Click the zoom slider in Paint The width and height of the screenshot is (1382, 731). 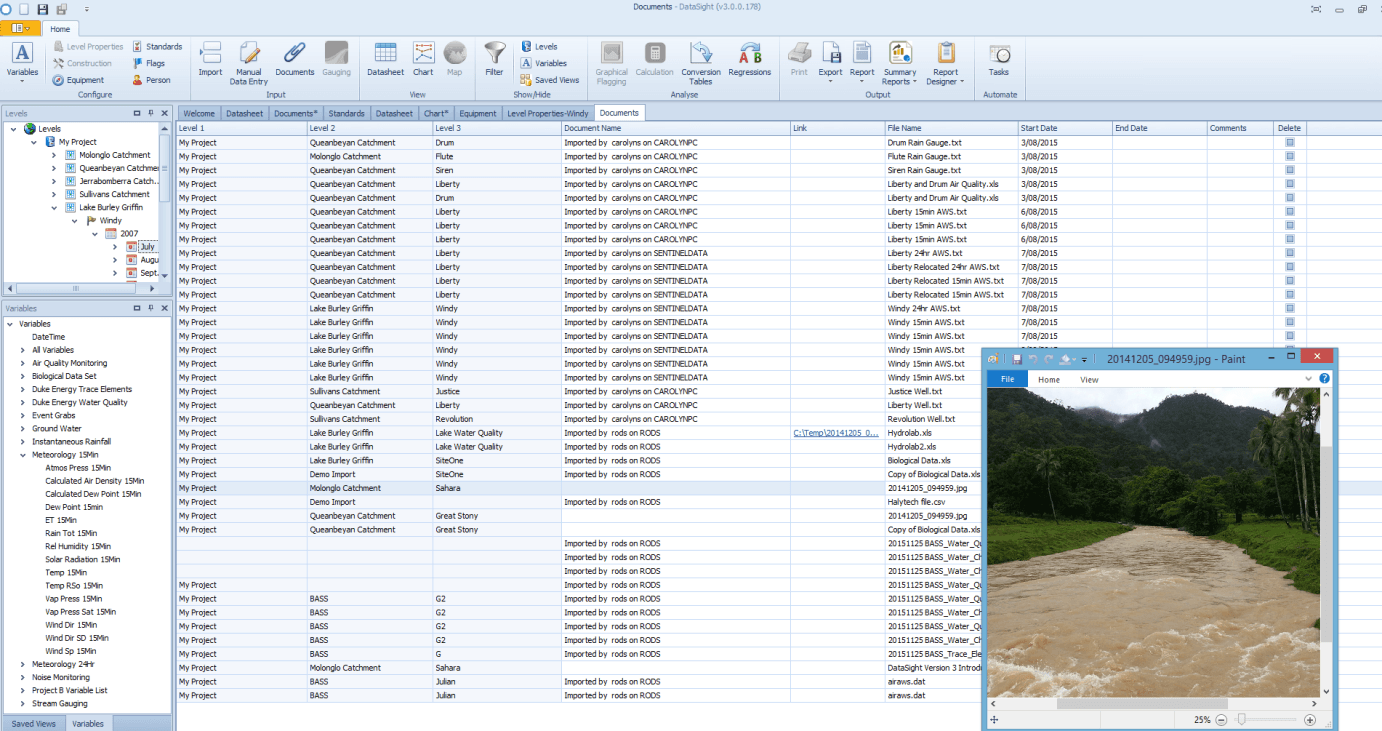tap(1243, 719)
